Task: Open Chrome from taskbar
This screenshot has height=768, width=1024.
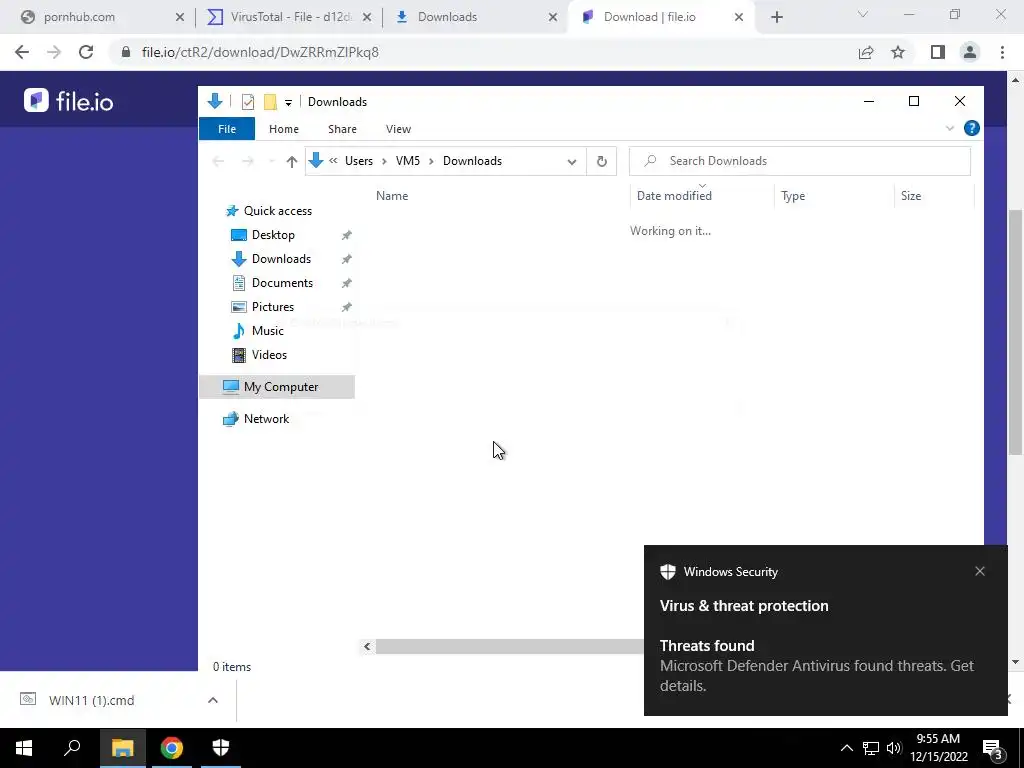Action: point(172,748)
